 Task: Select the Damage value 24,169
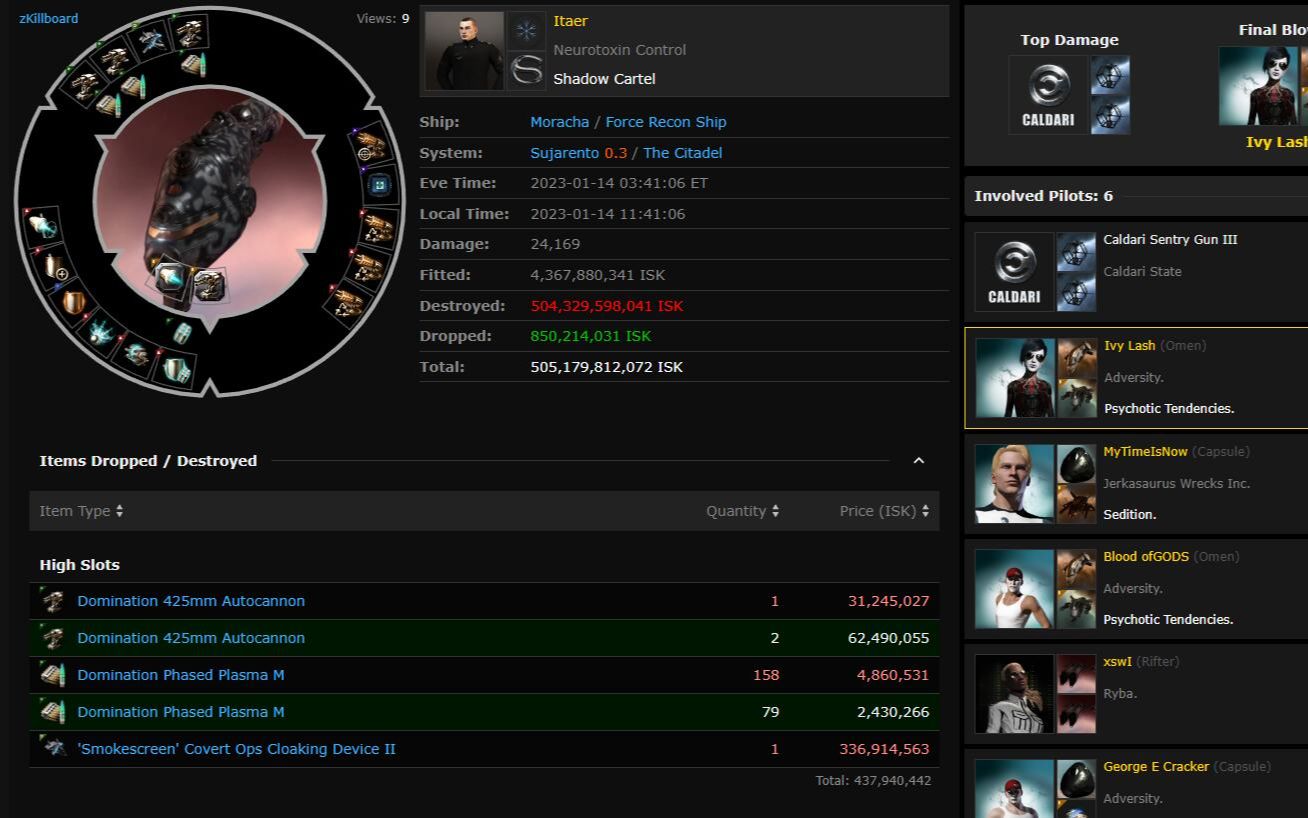[x=555, y=244]
